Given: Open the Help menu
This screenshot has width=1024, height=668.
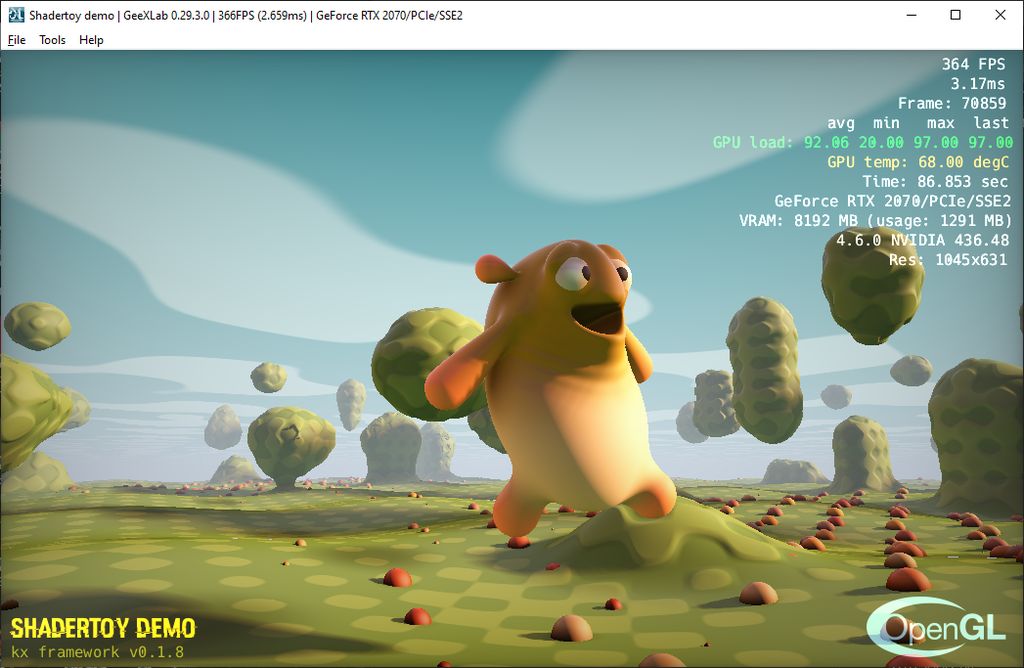Looking at the screenshot, I should point(91,40).
